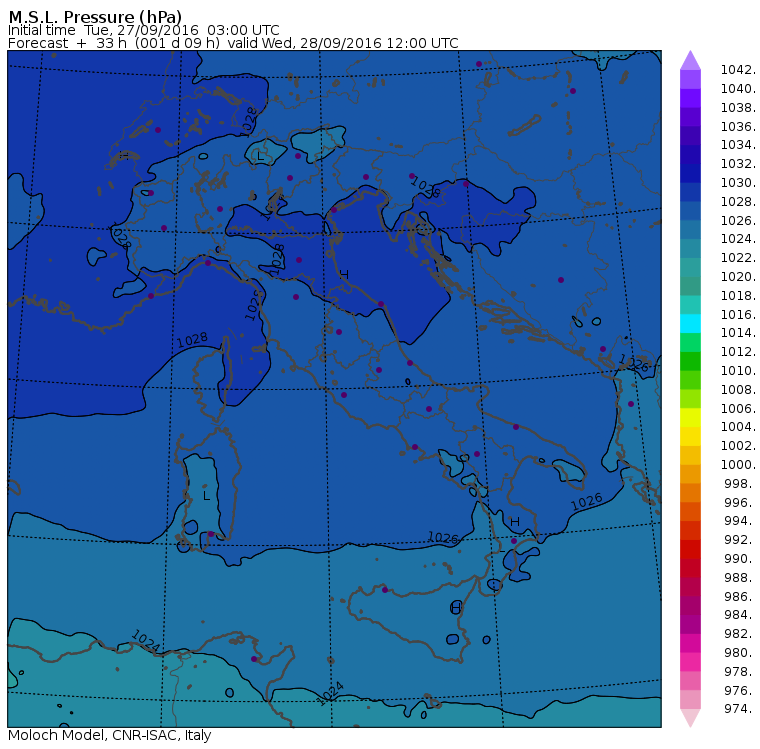760x749 pixels.
Task: Pick the pure red swatch above 990
Action: [690, 549]
